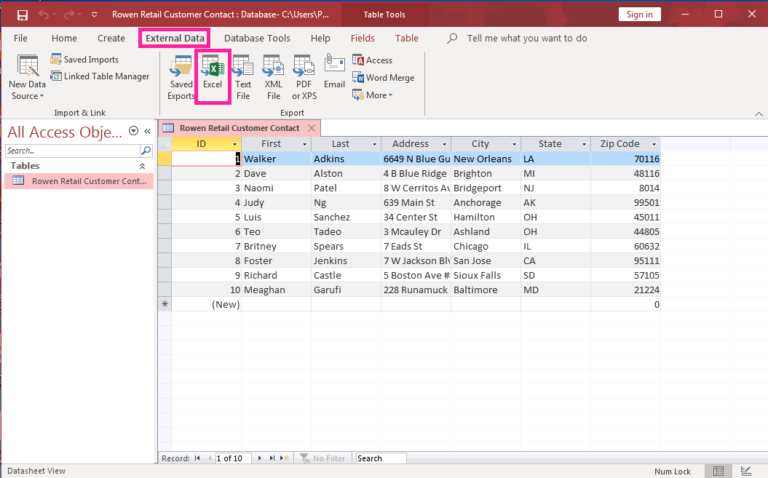The image size is (768, 478).
Task: Open the Create ribbon tab
Action: click(x=111, y=38)
